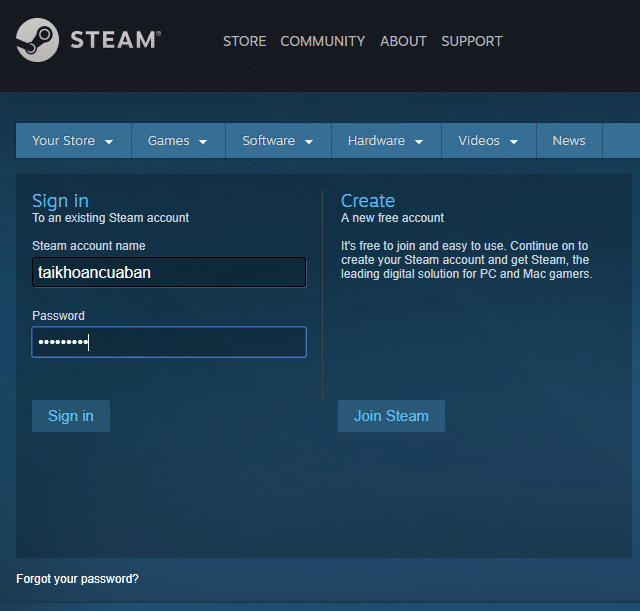Expand the Software dropdown
Image resolution: width=640 pixels, height=611 pixels.
pyautogui.click(x=278, y=141)
